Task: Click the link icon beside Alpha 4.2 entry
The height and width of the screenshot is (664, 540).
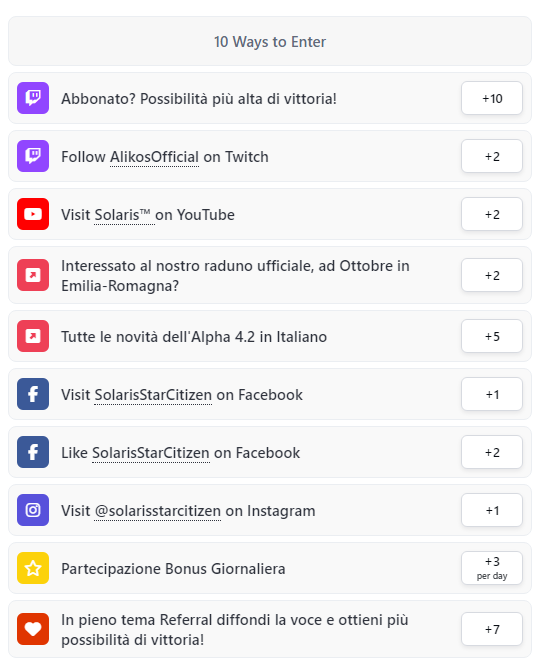Action: click(33, 336)
